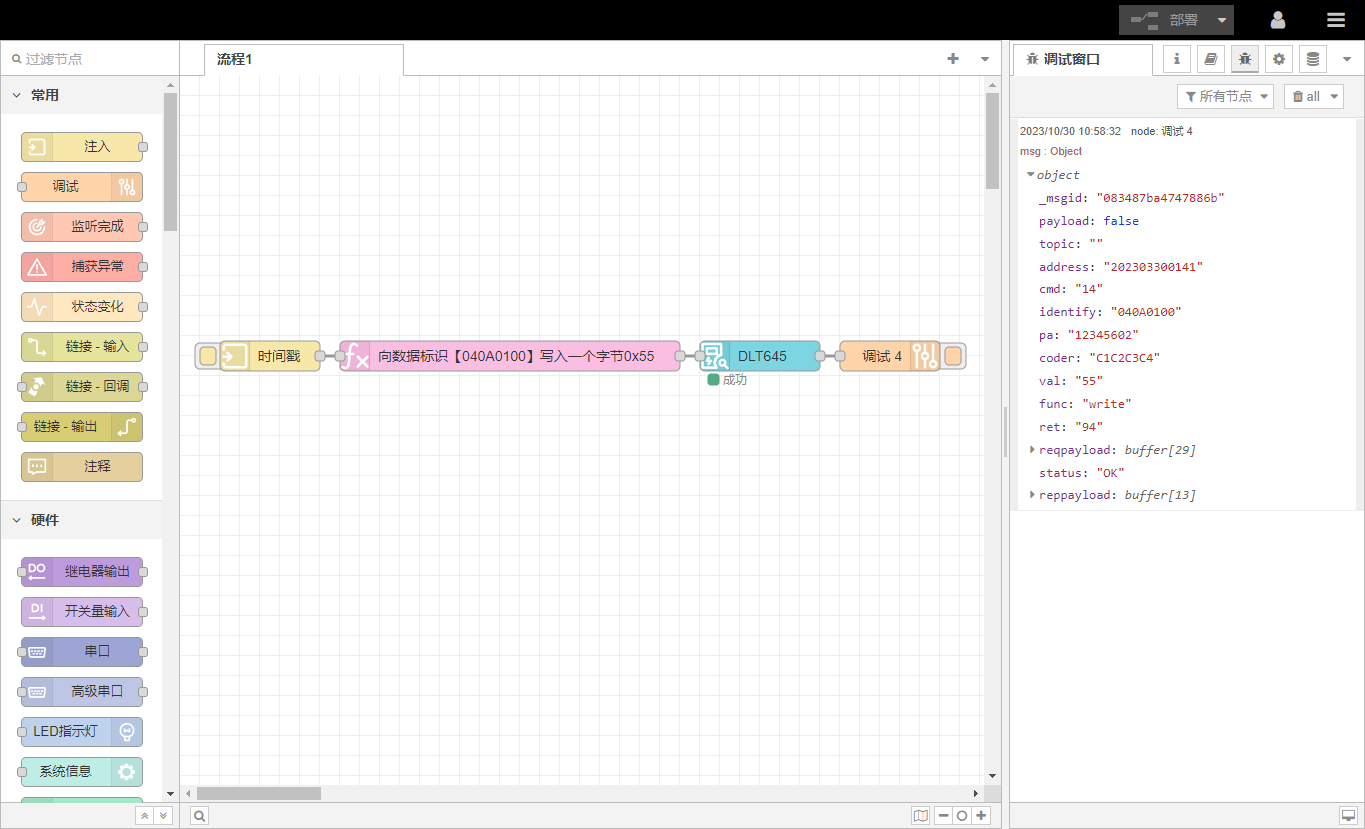The width and height of the screenshot is (1365, 829).
Task: Toggle the navigator map icon
Action: (920, 816)
